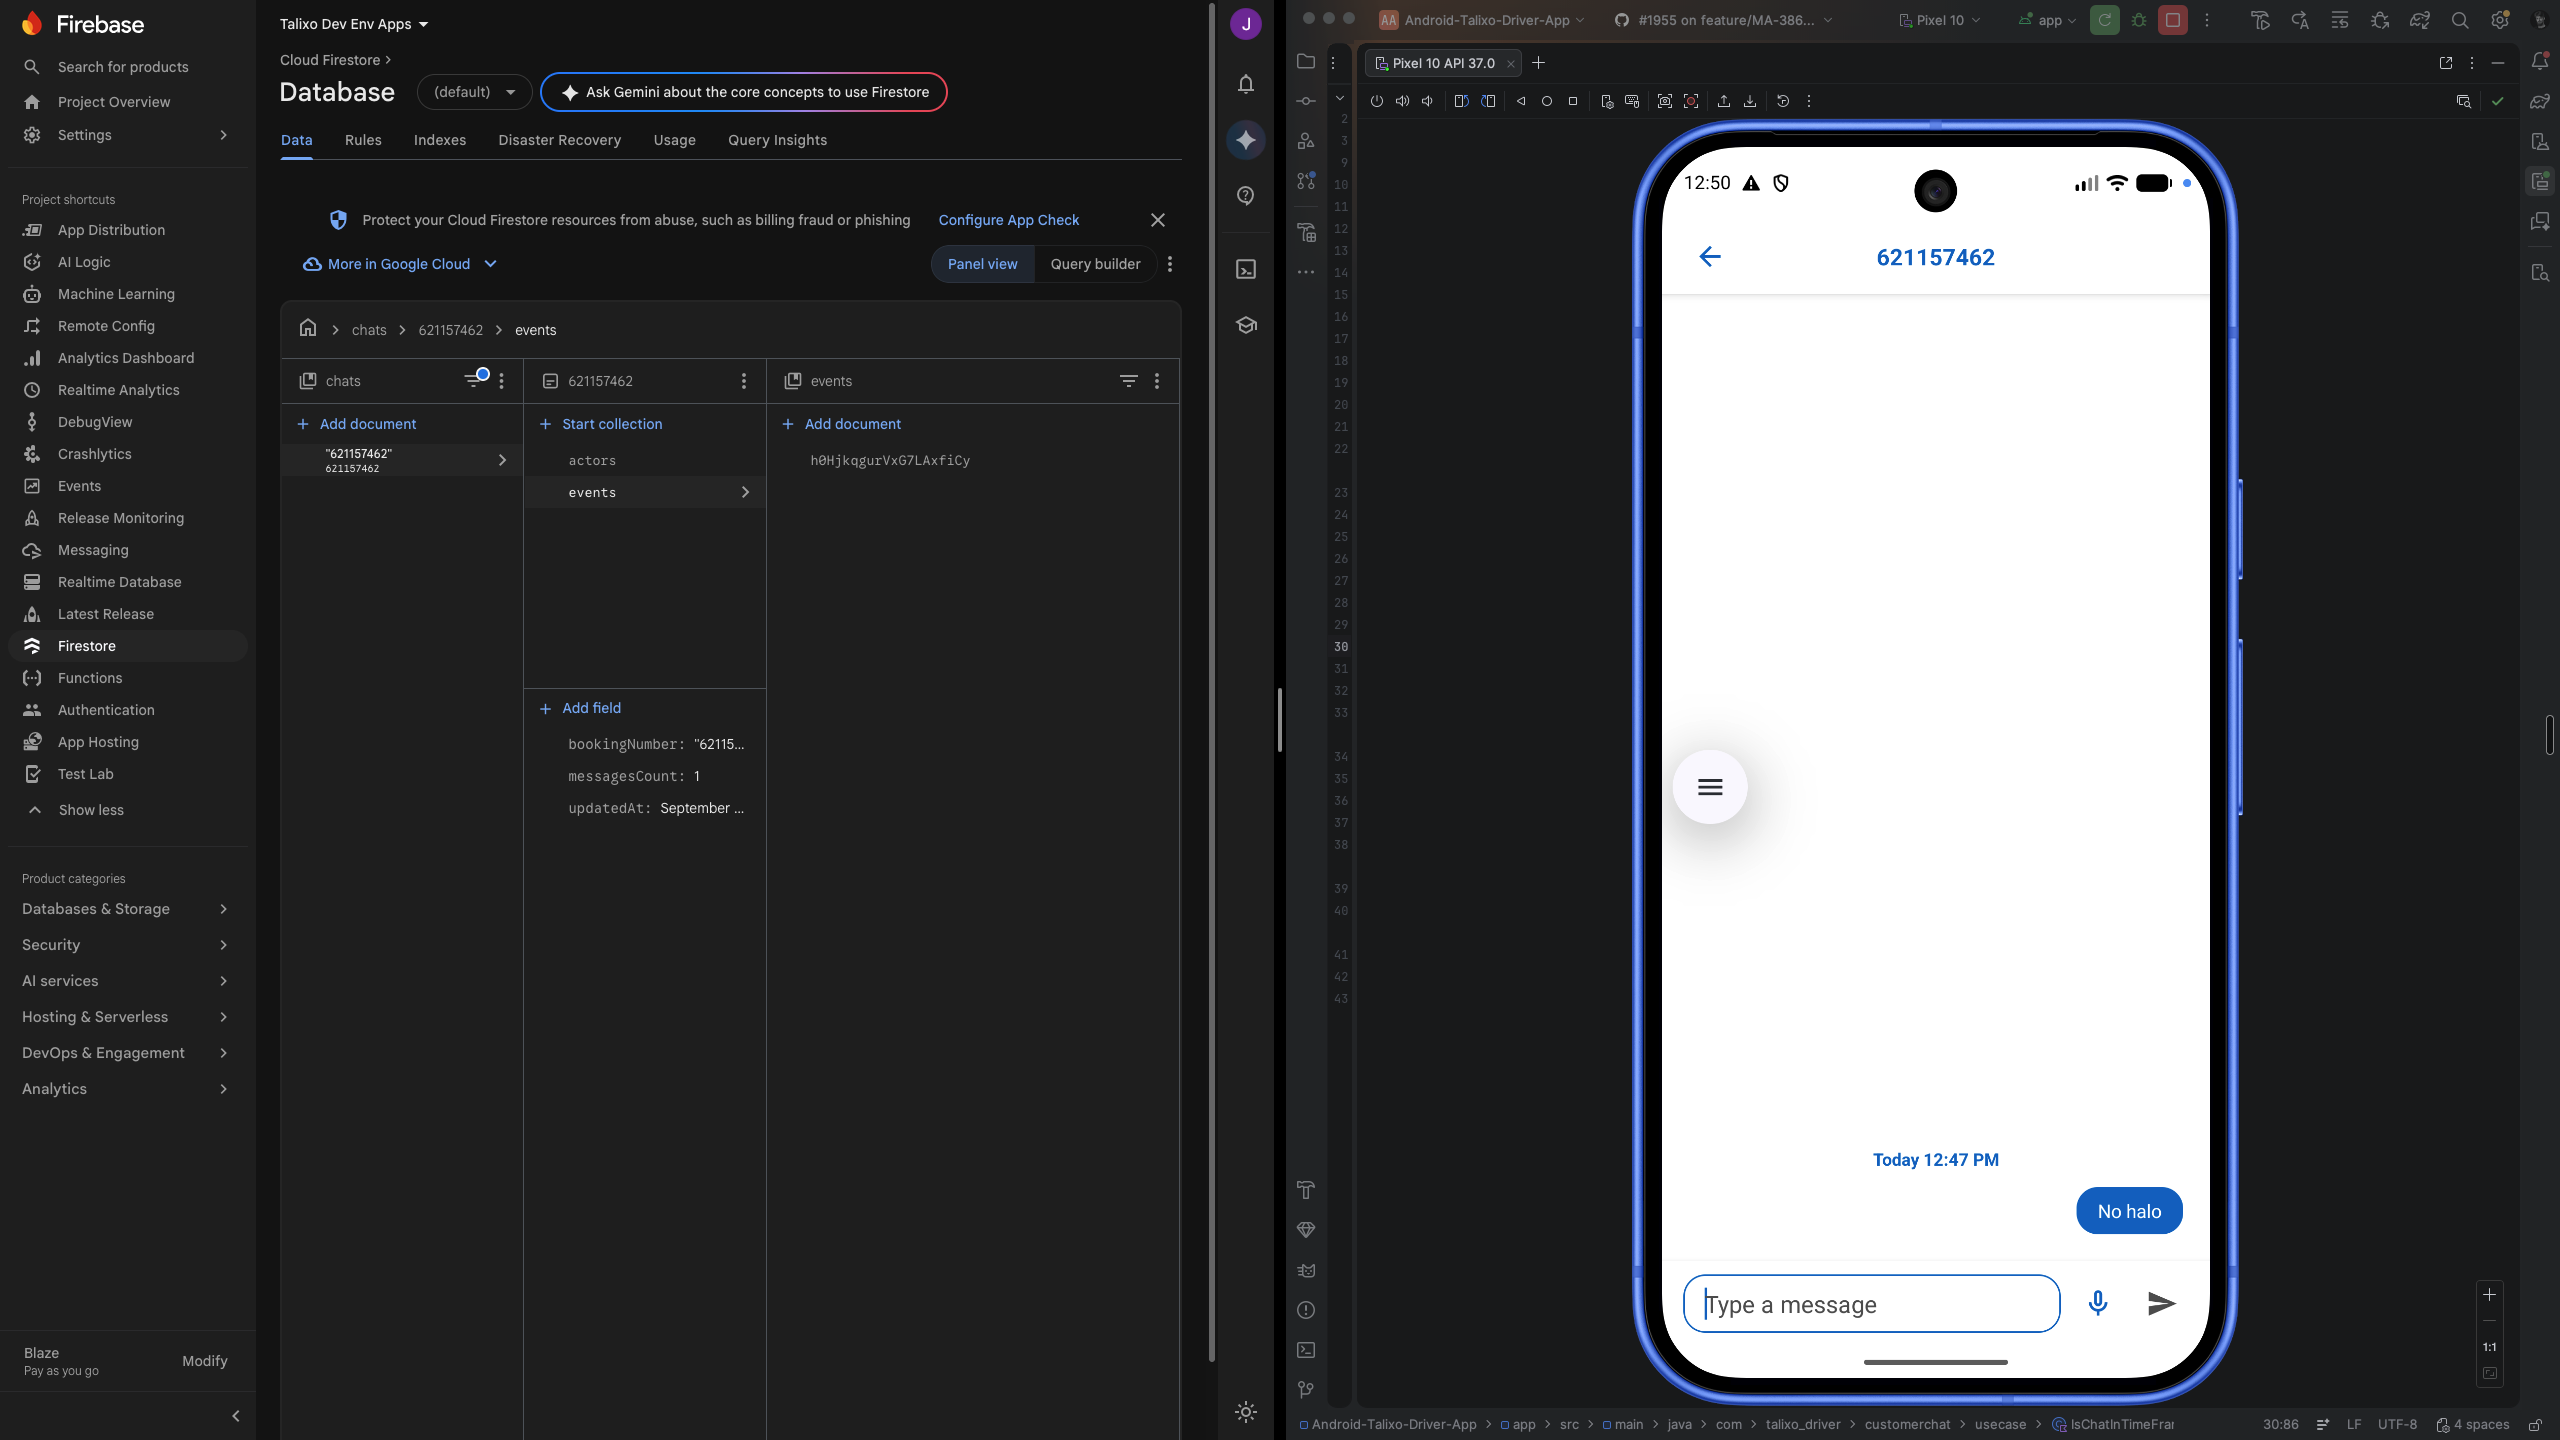Screen dimensions: 2560x1440
Task: Toggle Firebase light/dark theme sun icon
Action: [1246, 1412]
